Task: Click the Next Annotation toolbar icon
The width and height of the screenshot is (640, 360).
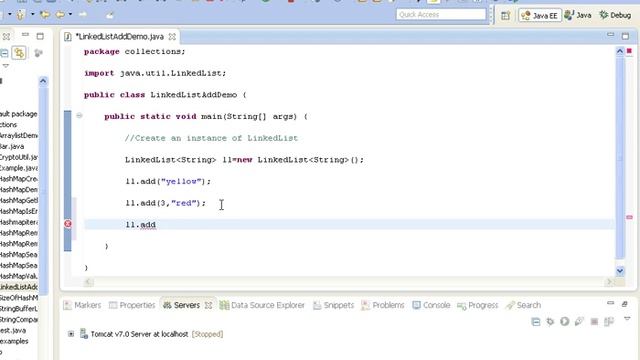Action: (x=20, y=15)
